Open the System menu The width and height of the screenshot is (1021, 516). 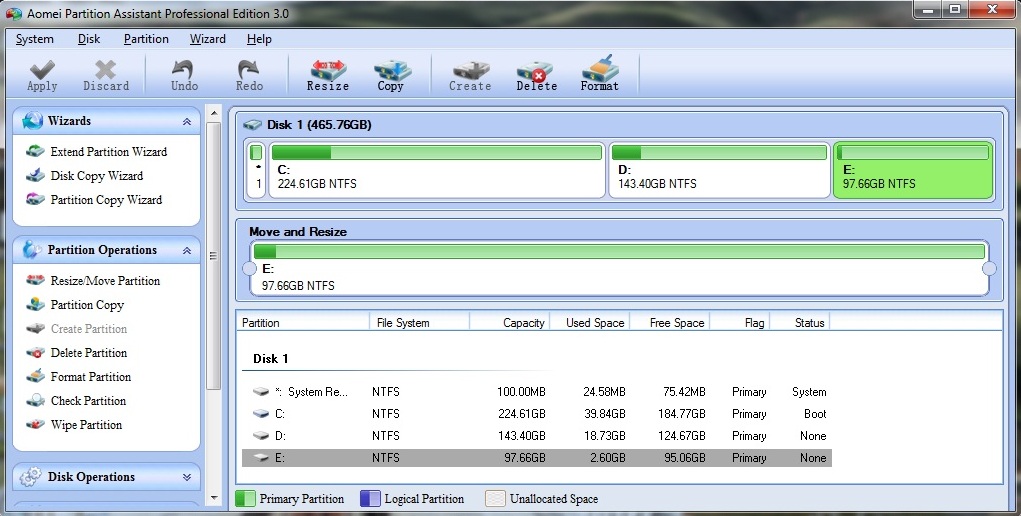35,39
